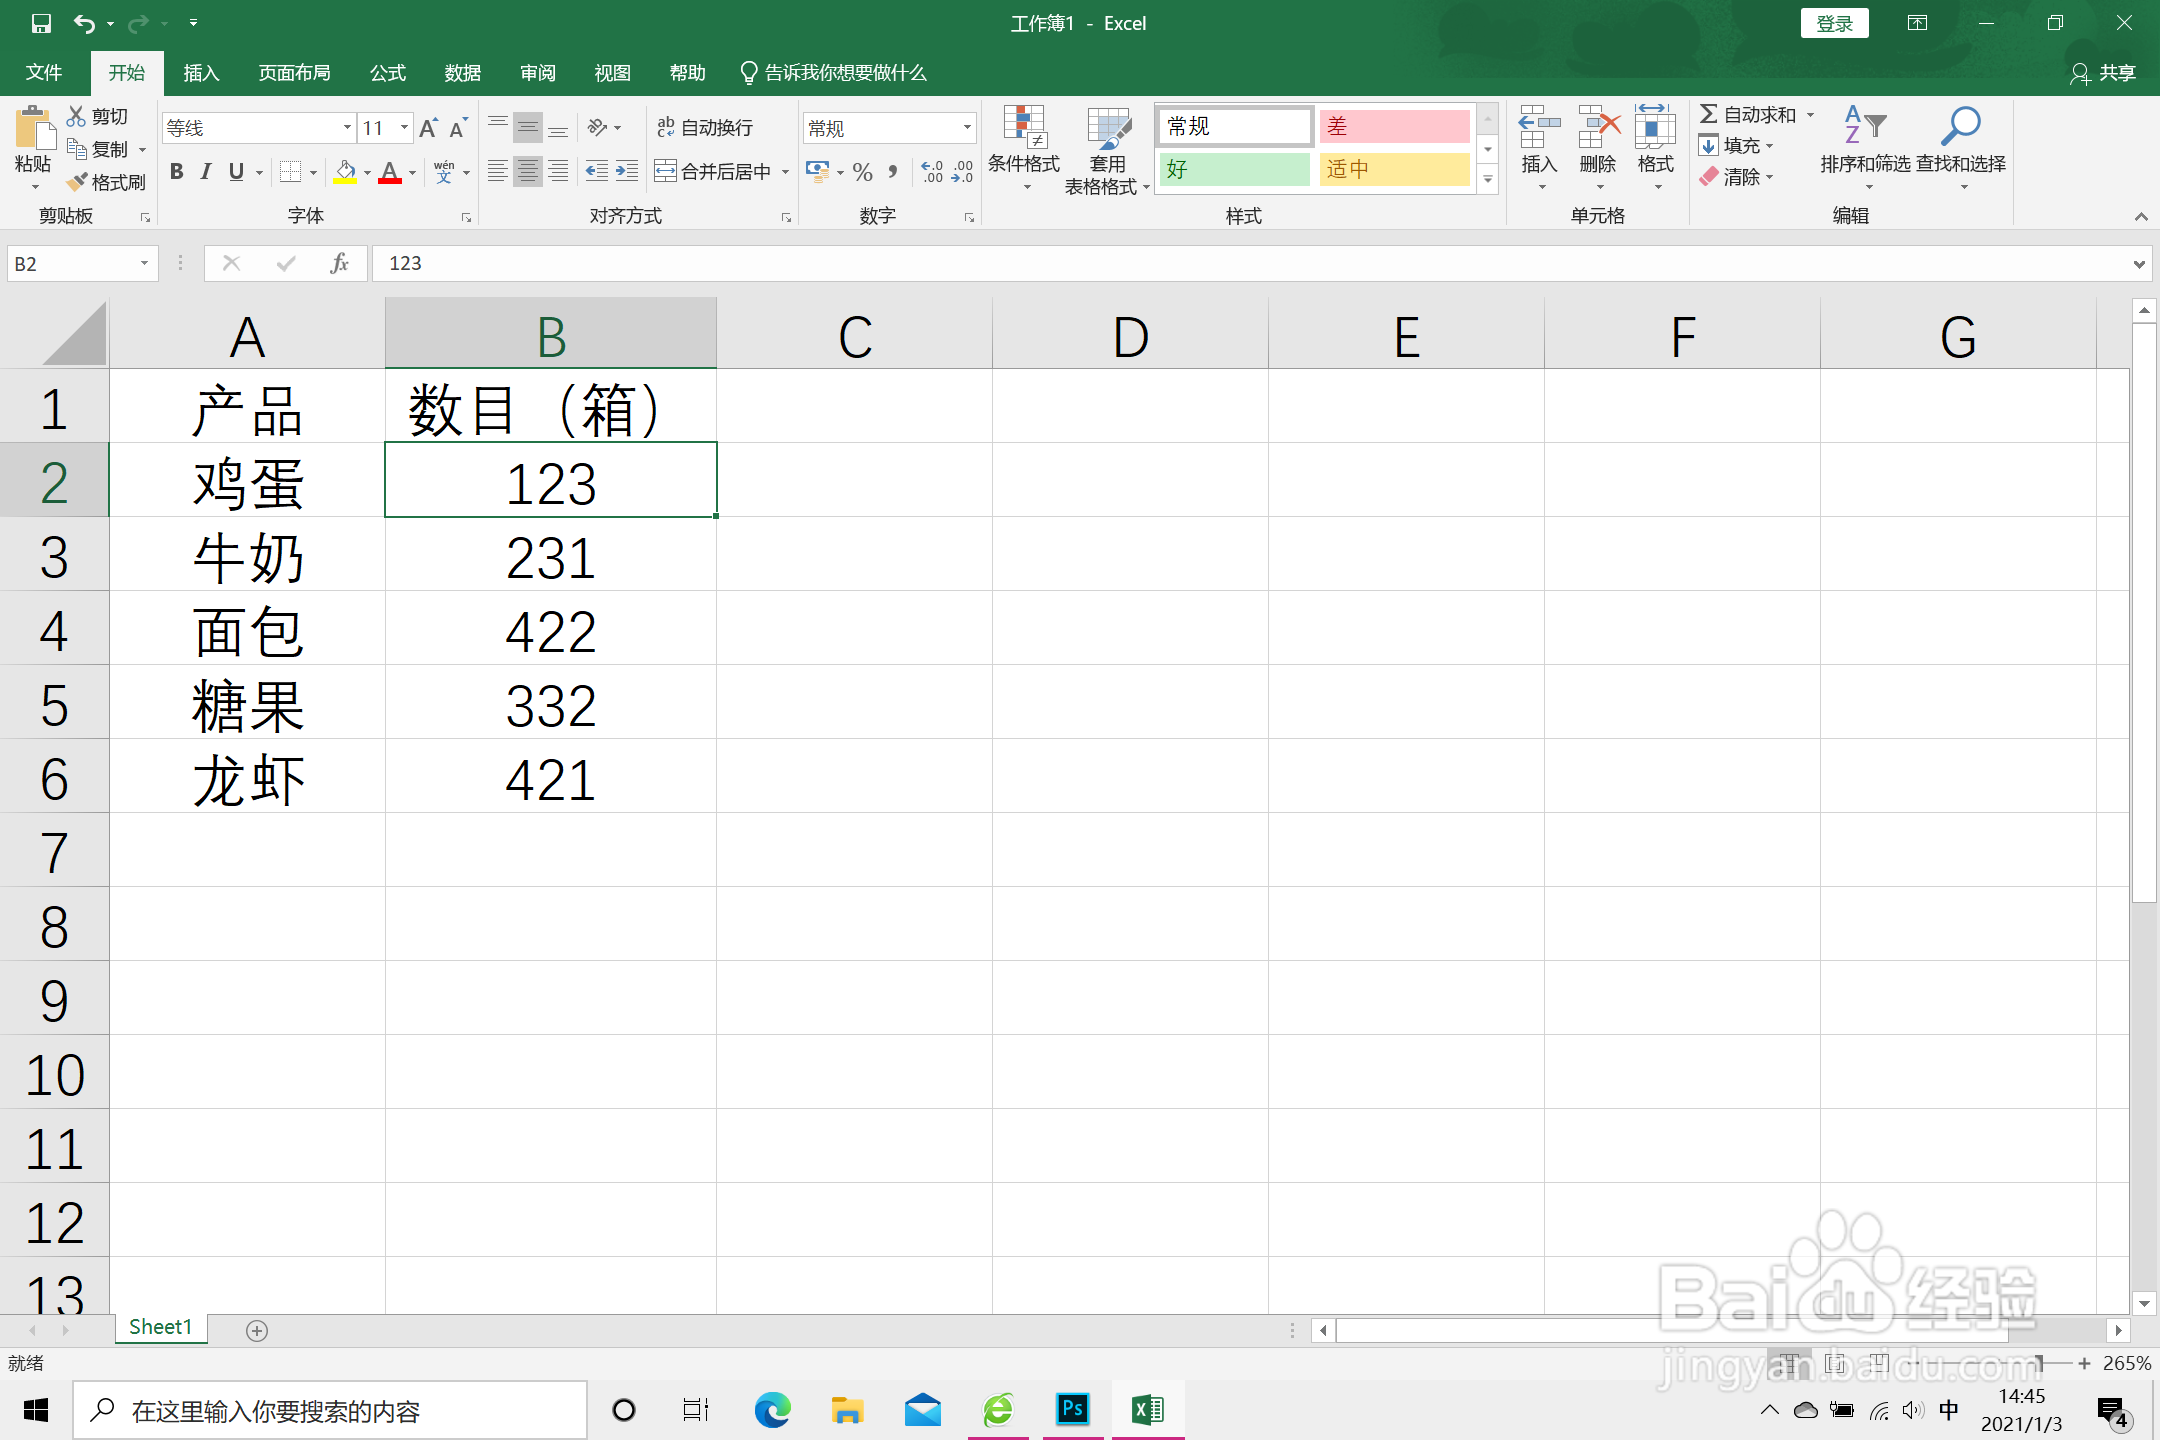
Task: Switch to the 插入 ribbon tab
Action: point(201,73)
